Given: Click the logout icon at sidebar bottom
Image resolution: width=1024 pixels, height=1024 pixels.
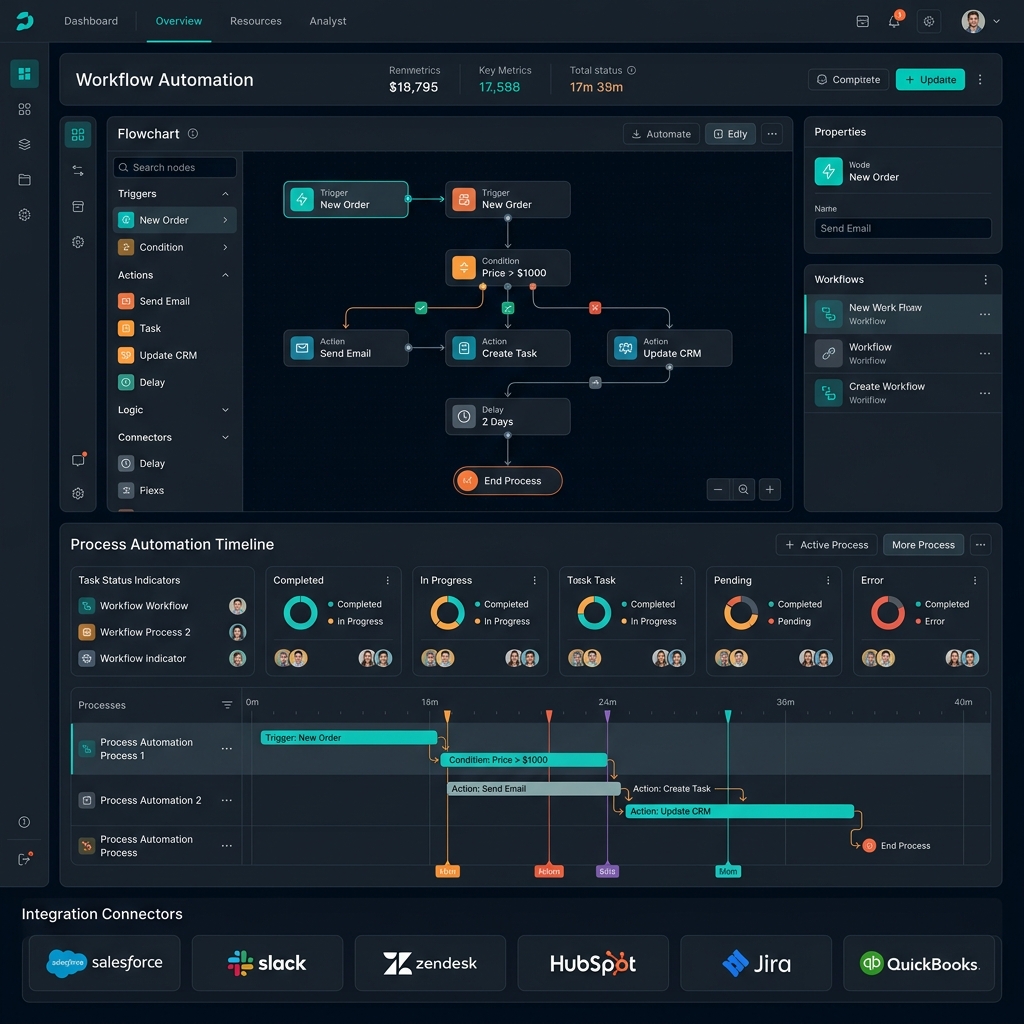Looking at the screenshot, I should click(24, 859).
